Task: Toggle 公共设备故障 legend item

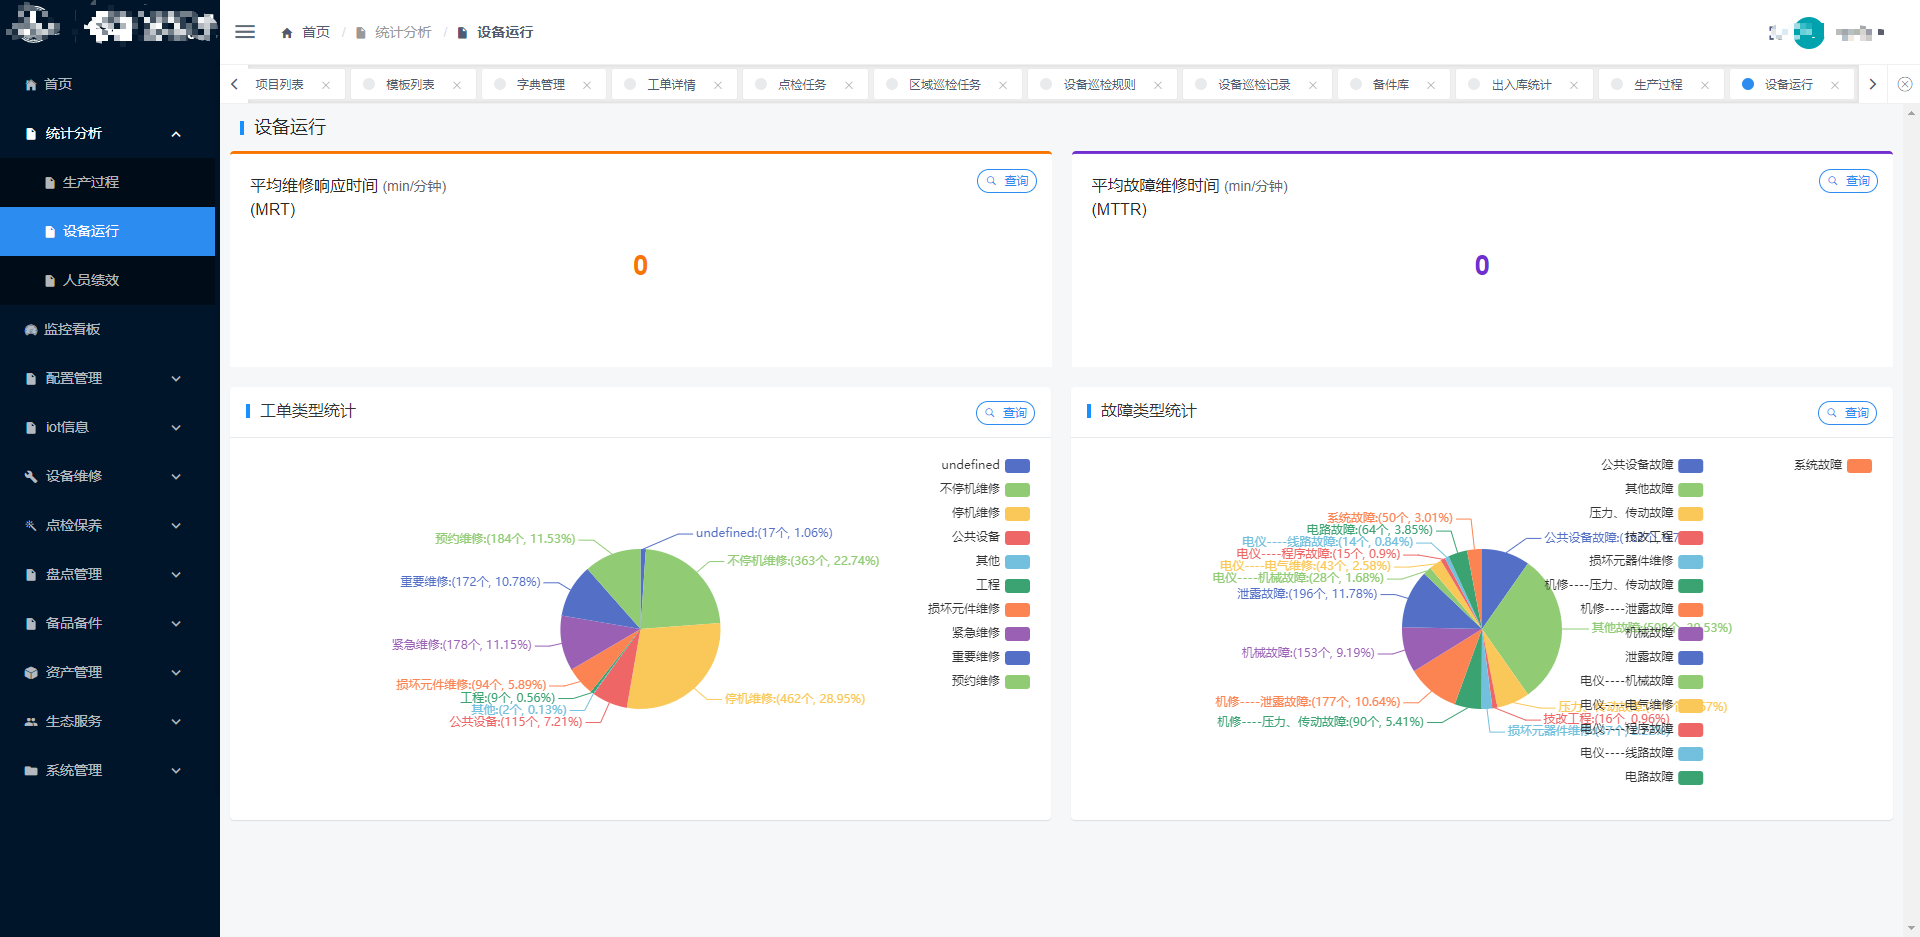Action: (x=1652, y=466)
